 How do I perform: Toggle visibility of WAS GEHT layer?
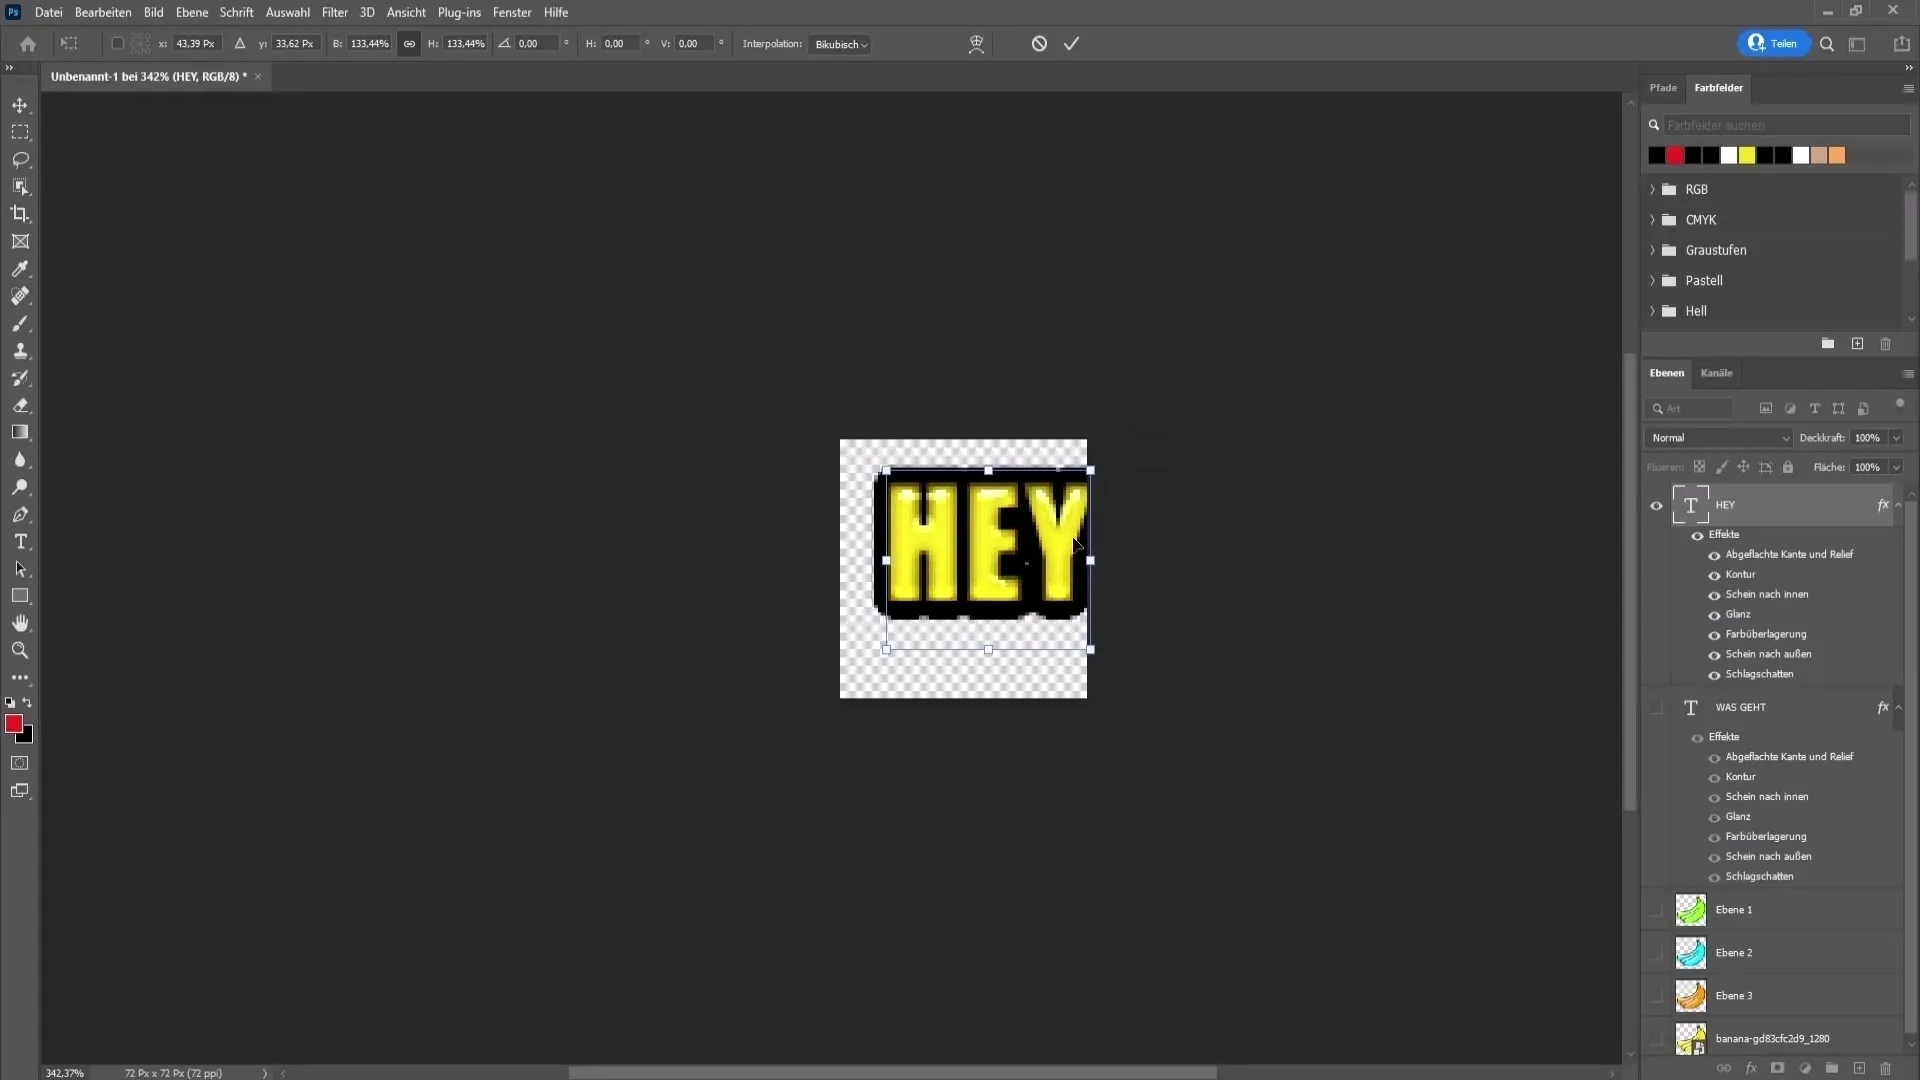click(x=1658, y=707)
